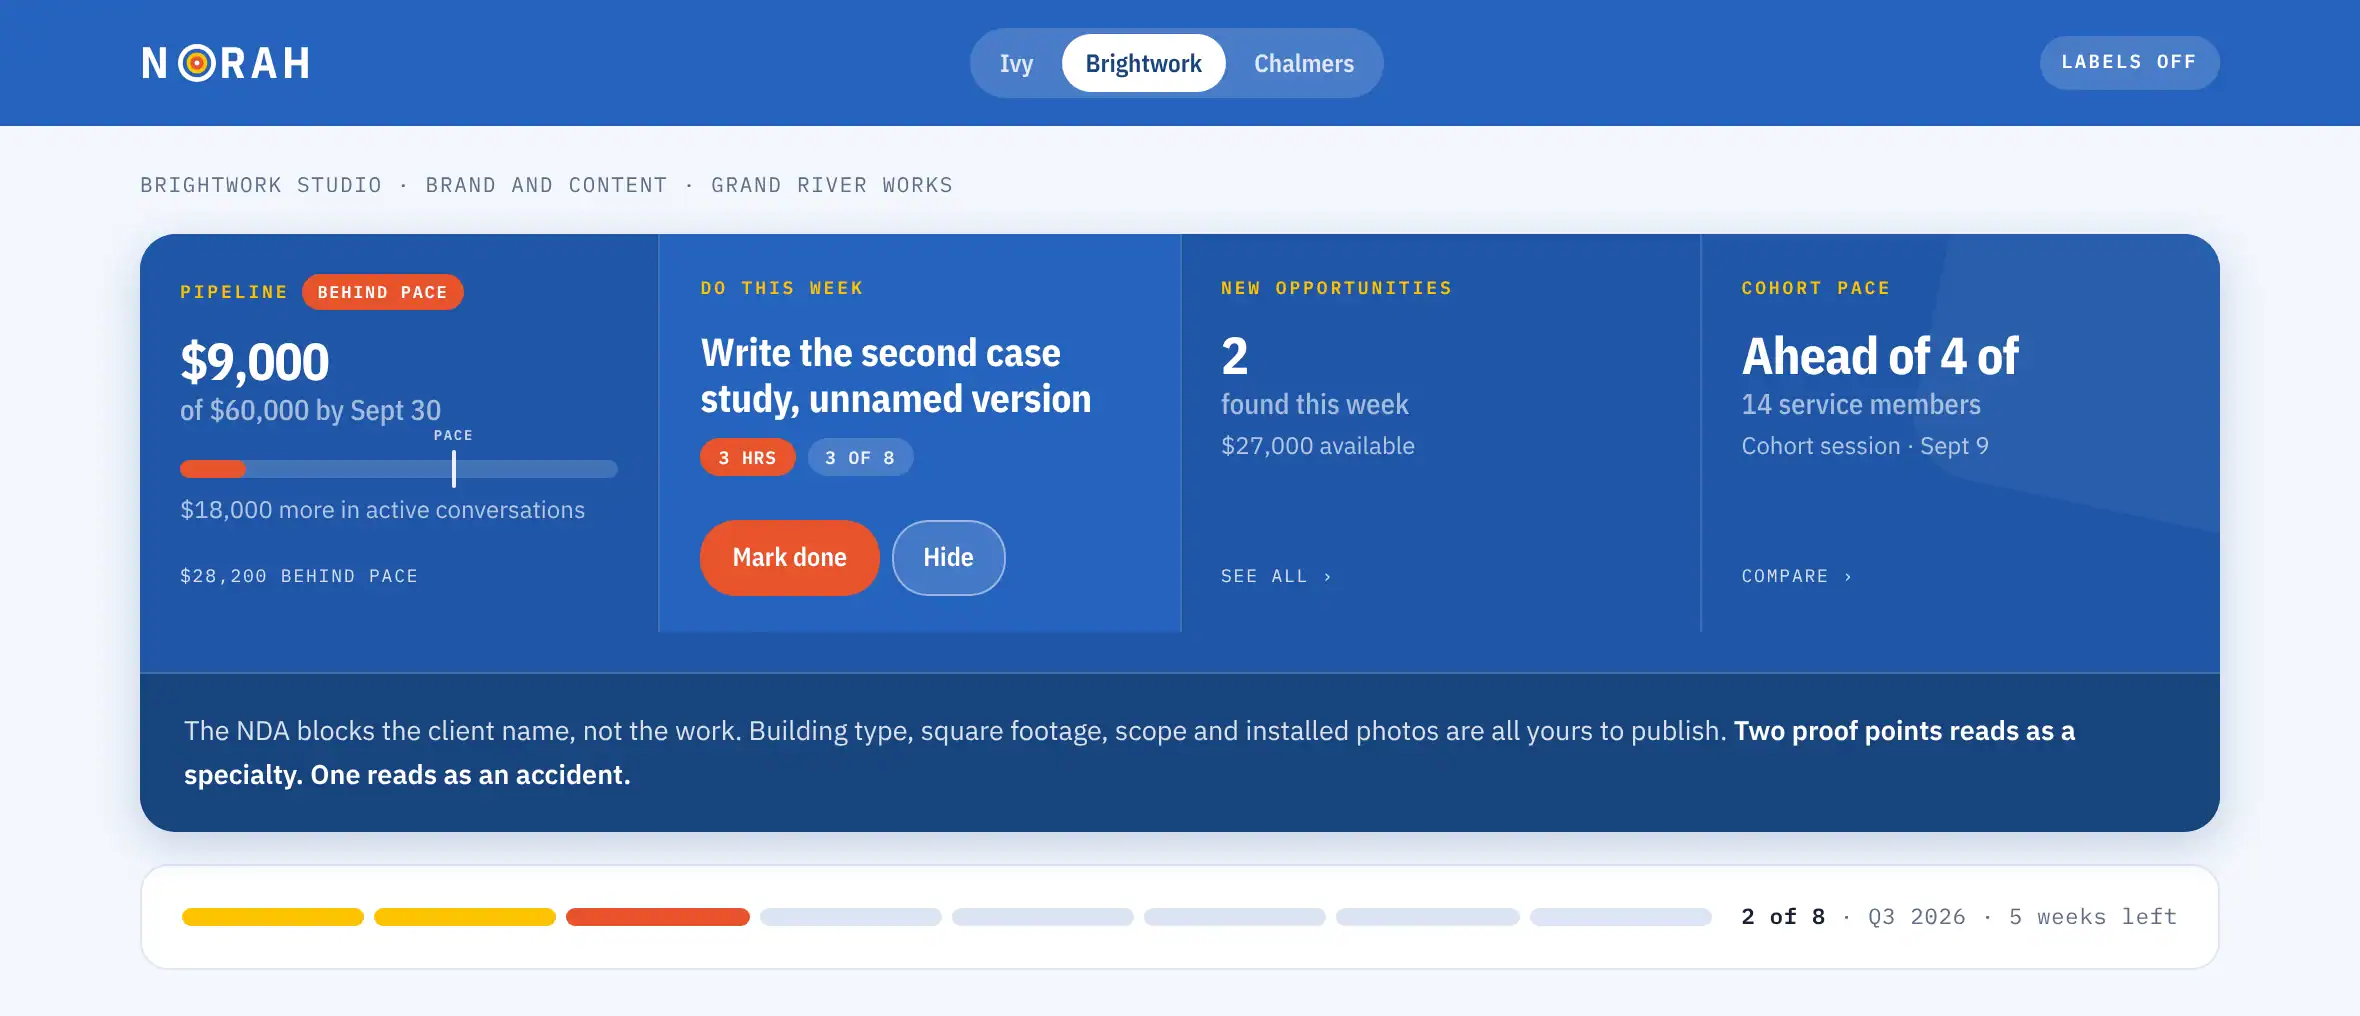Open the See All opportunities link
Viewport: 2360px width, 1016px height.
1276,576
